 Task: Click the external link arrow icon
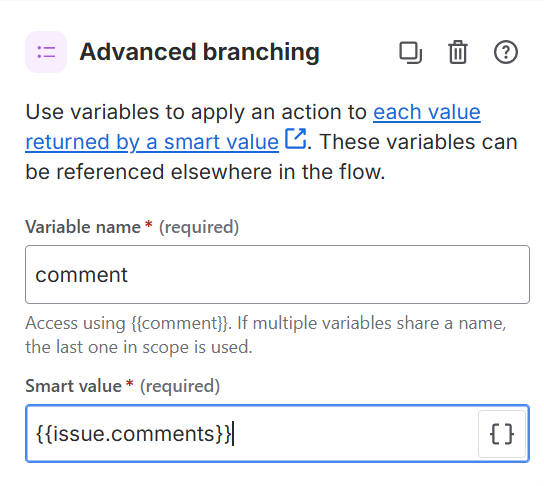(x=295, y=138)
